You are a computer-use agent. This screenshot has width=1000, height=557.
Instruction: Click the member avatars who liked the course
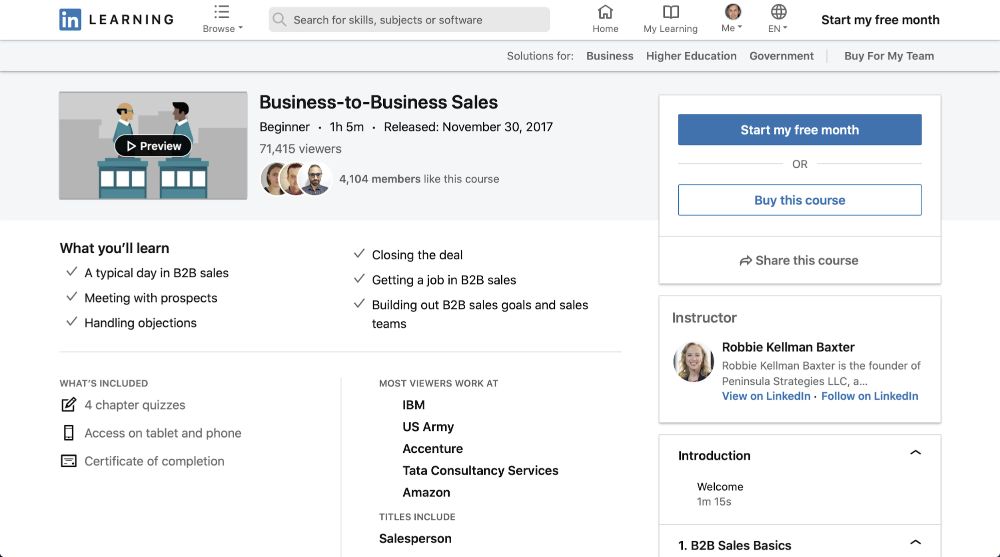point(296,179)
